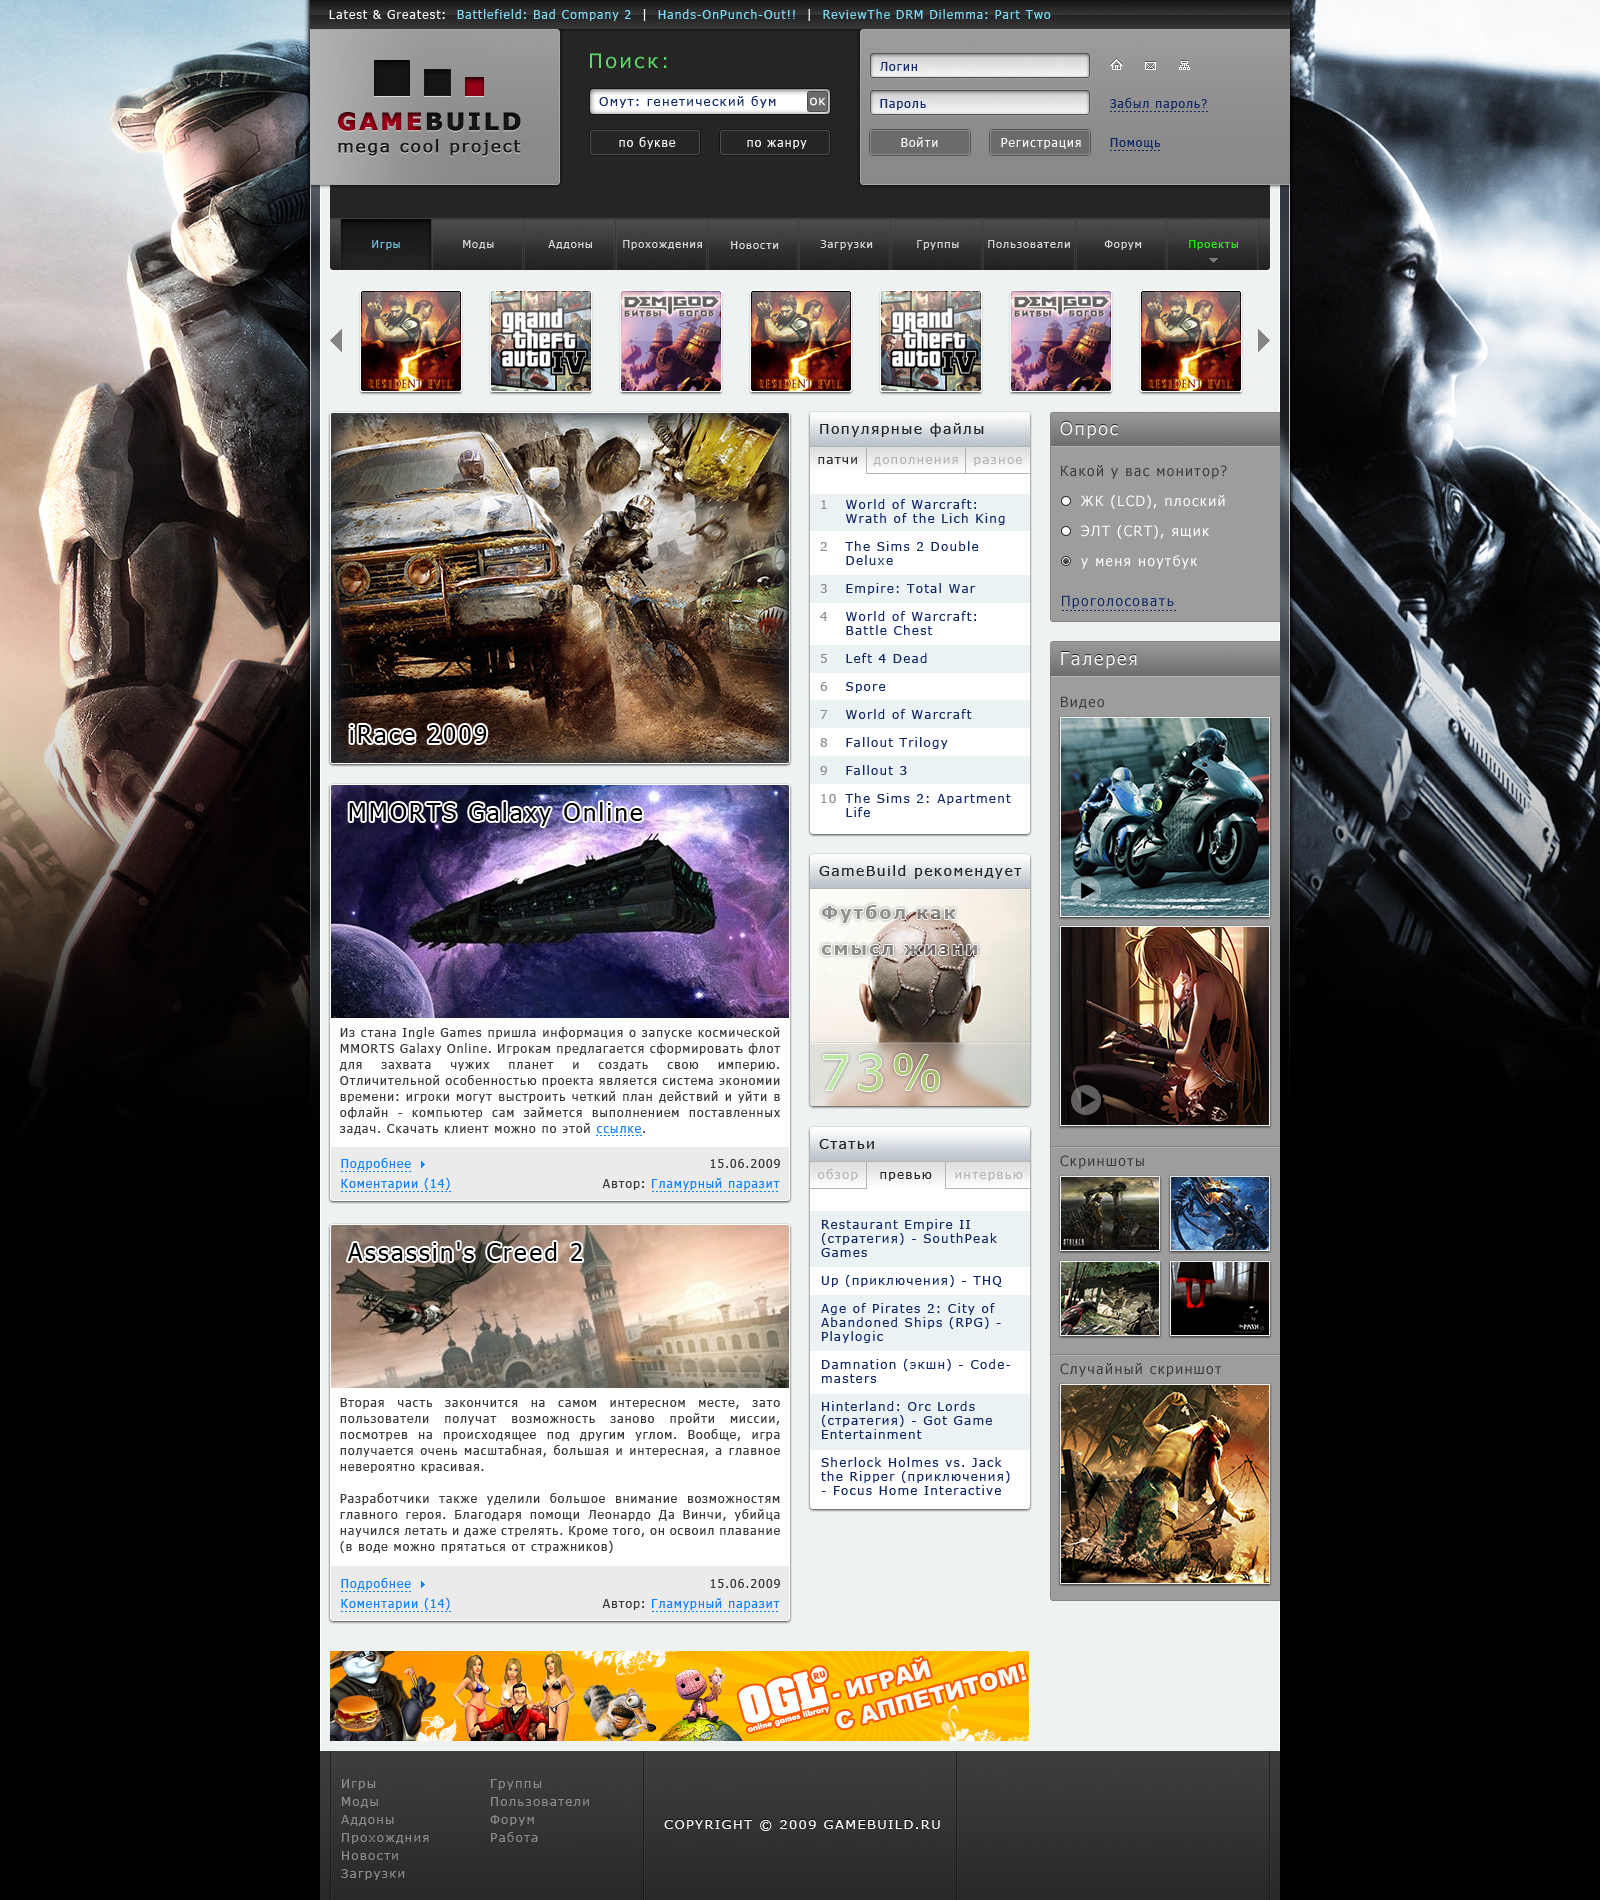This screenshot has width=1600, height=1900.
Task: Go to Пользователи in the navigation bar
Action: 1029,245
